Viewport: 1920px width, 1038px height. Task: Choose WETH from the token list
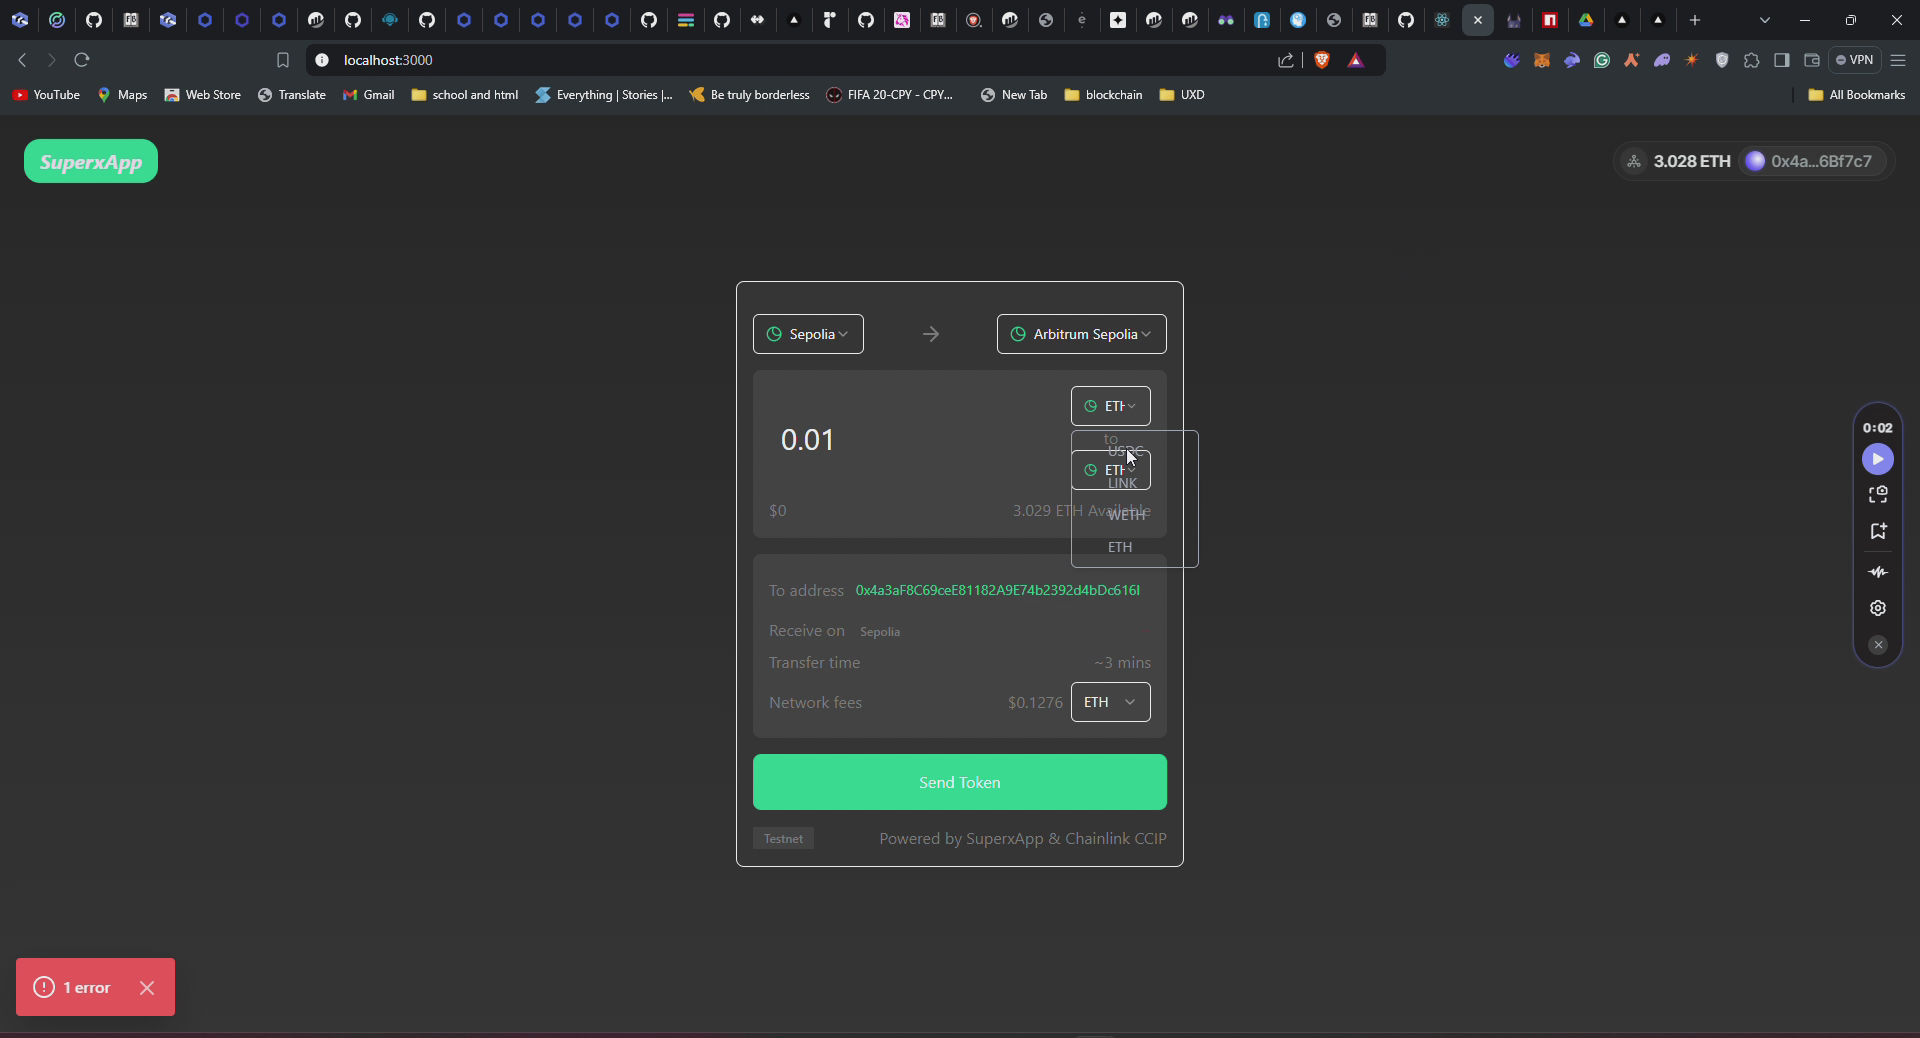coord(1126,515)
